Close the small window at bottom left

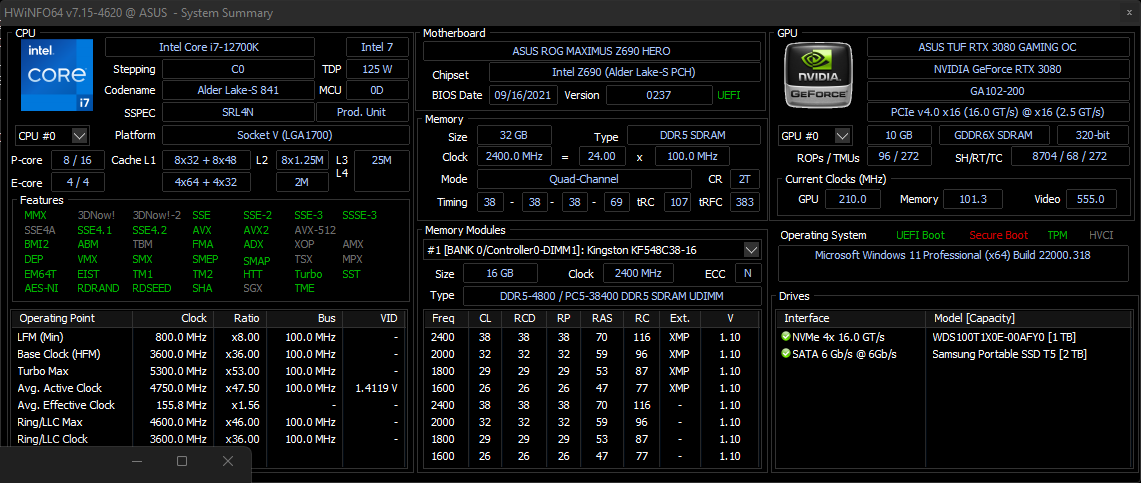(228, 461)
